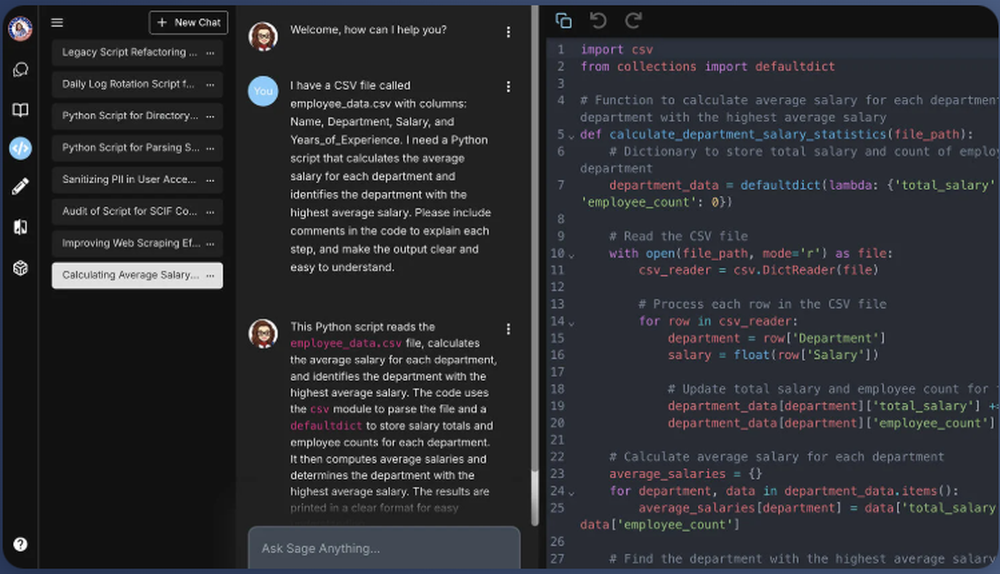Open more options for Sanitizing PII chat
The width and height of the screenshot is (1000, 574).
[x=210, y=180]
